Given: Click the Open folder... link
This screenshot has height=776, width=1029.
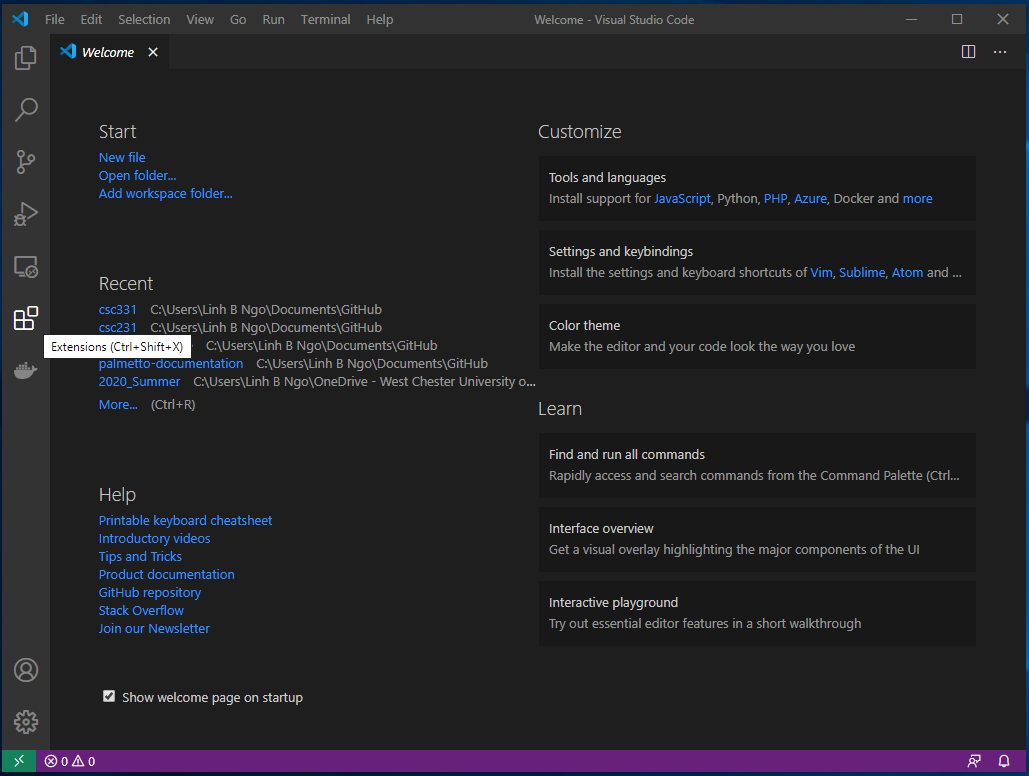Looking at the screenshot, I should (137, 175).
